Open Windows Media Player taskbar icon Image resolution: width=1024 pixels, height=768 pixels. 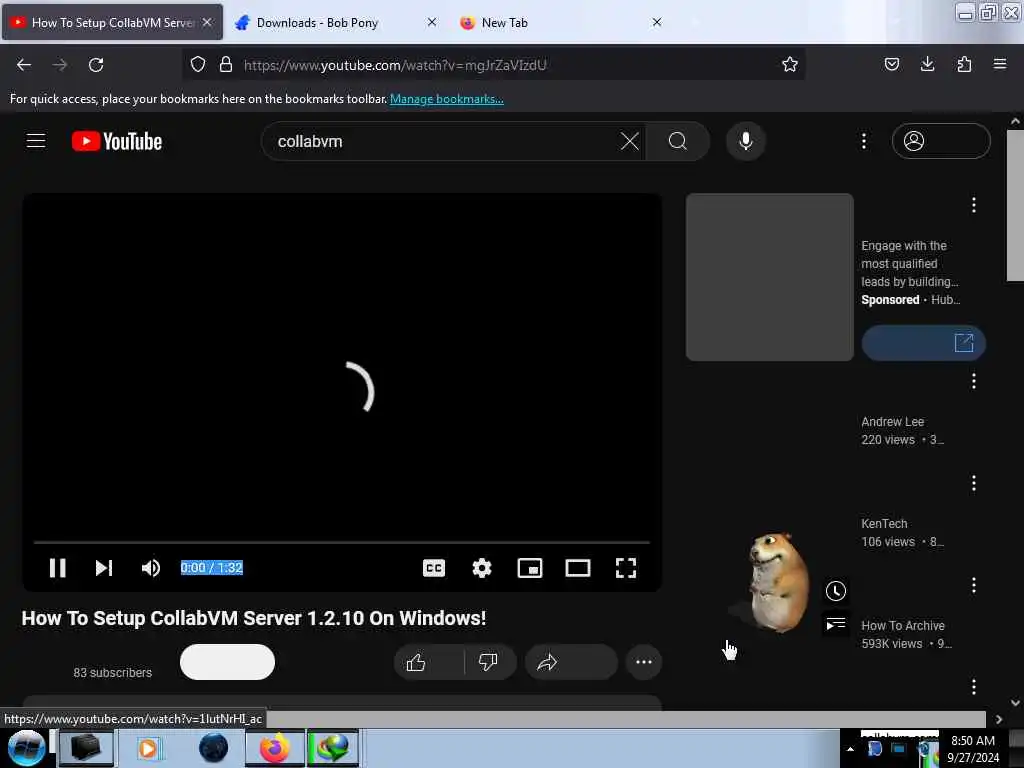(x=148, y=748)
